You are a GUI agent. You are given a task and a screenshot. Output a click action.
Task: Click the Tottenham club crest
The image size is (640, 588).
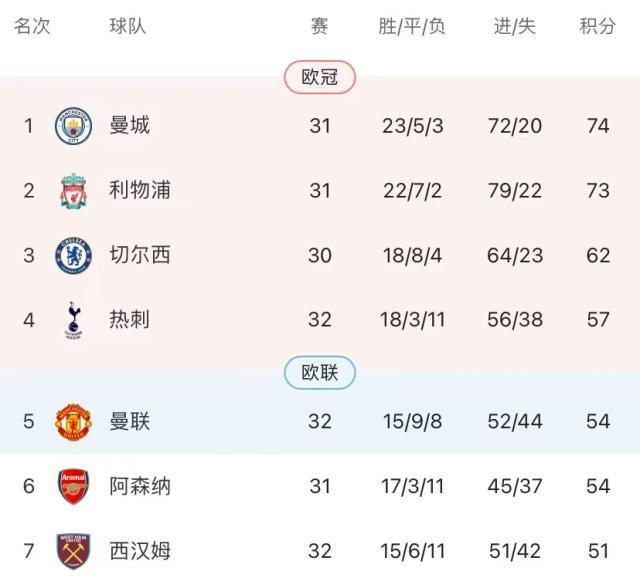[x=73, y=320]
